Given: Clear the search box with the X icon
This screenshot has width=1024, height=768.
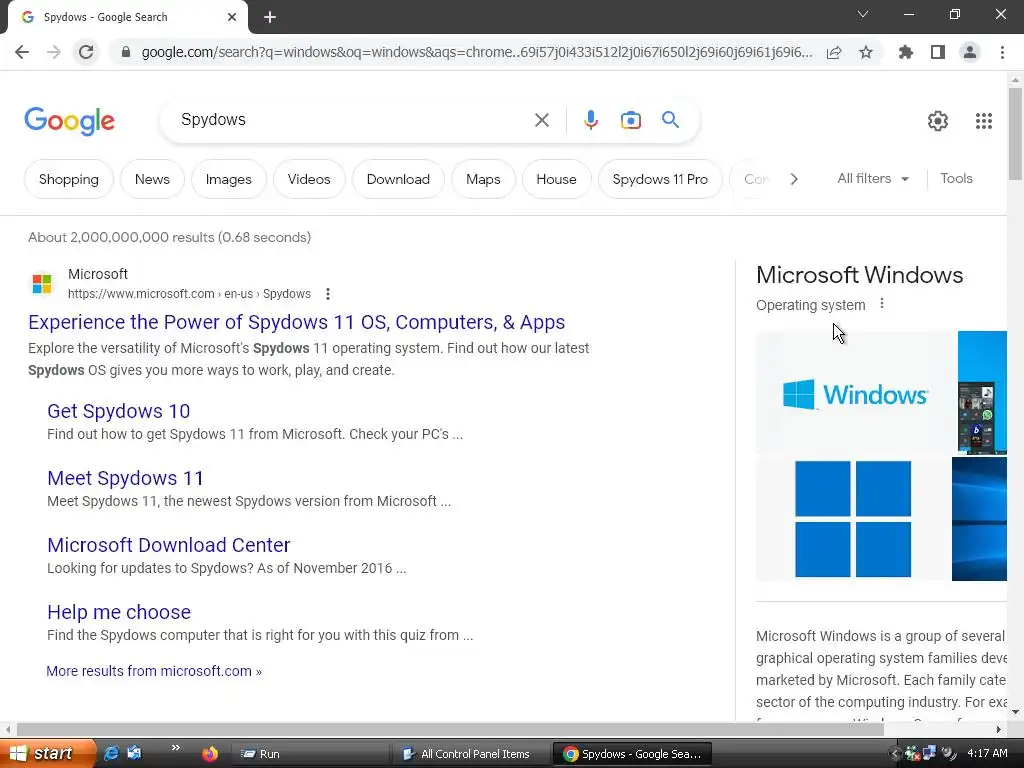Looking at the screenshot, I should click(541, 120).
